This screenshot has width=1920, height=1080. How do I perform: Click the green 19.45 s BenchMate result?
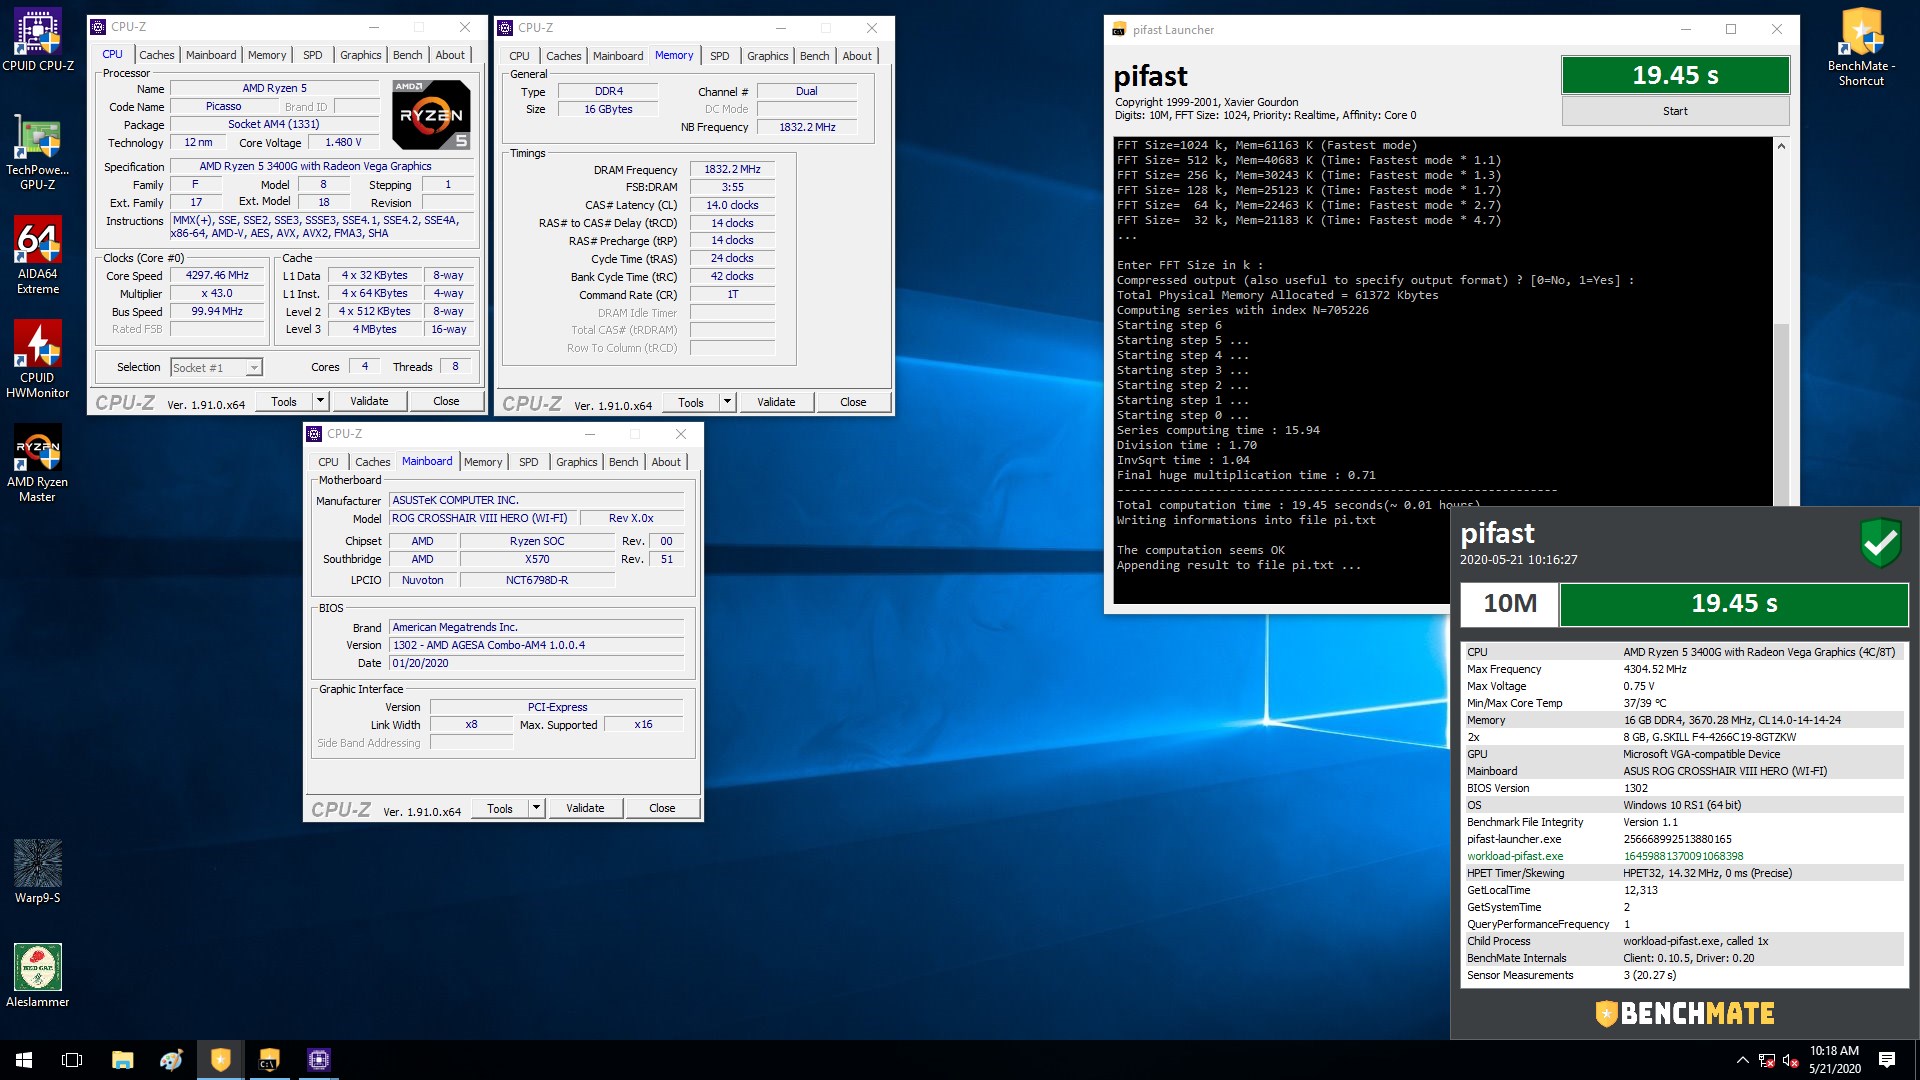coord(1734,604)
